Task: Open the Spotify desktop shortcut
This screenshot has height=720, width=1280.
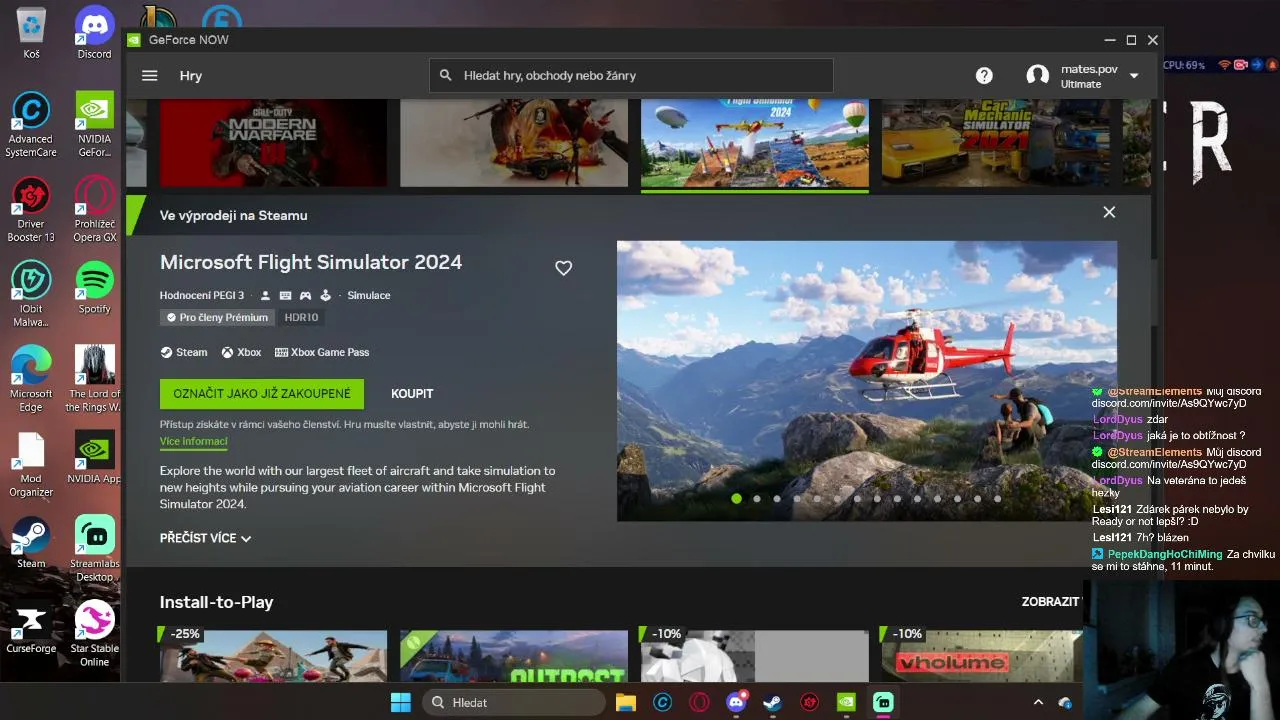Action: tap(95, 287)
